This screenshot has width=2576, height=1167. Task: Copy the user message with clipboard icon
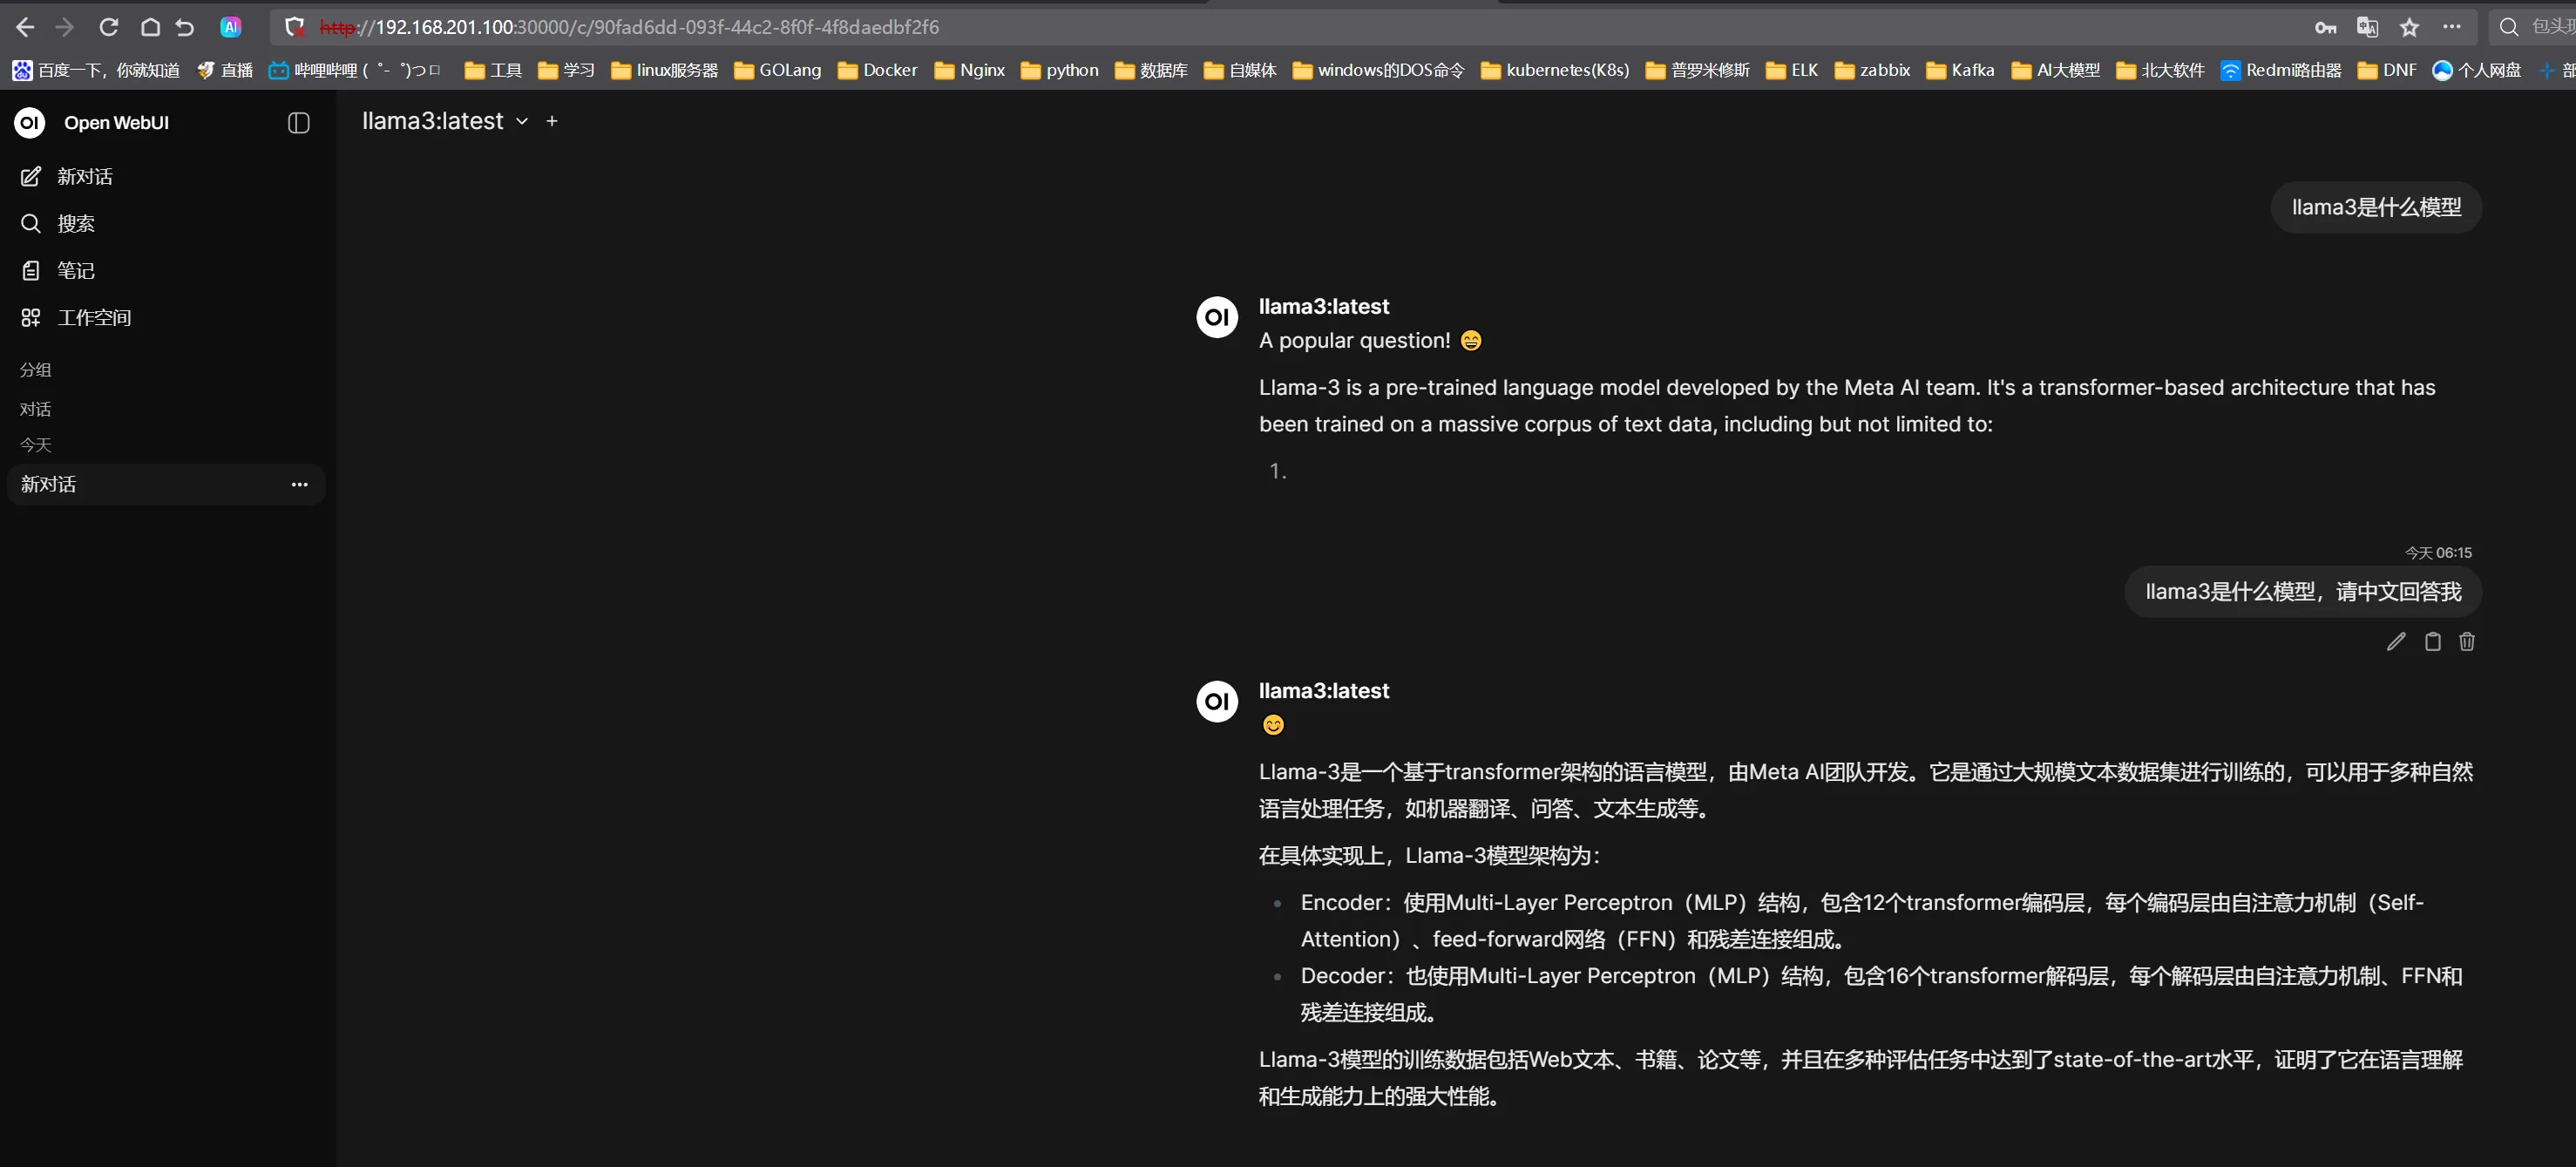tap(2432, 642)
